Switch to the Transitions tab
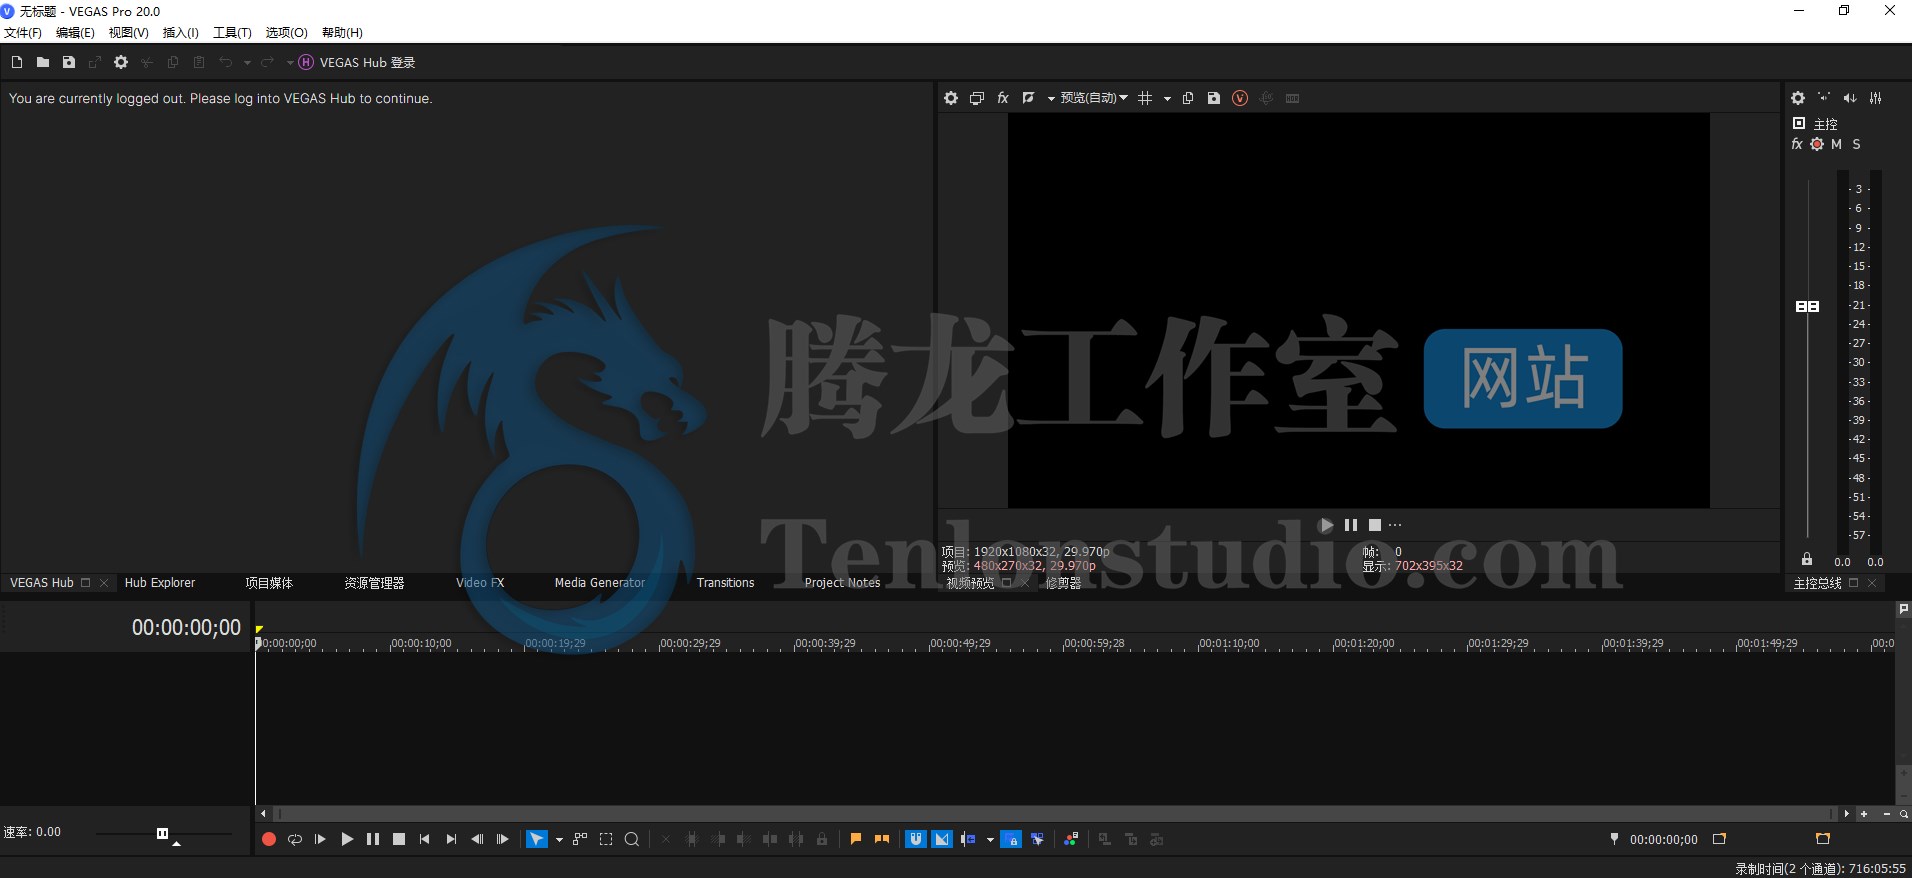The width and height of the screenshot is (1912, 878). [725, 583]
